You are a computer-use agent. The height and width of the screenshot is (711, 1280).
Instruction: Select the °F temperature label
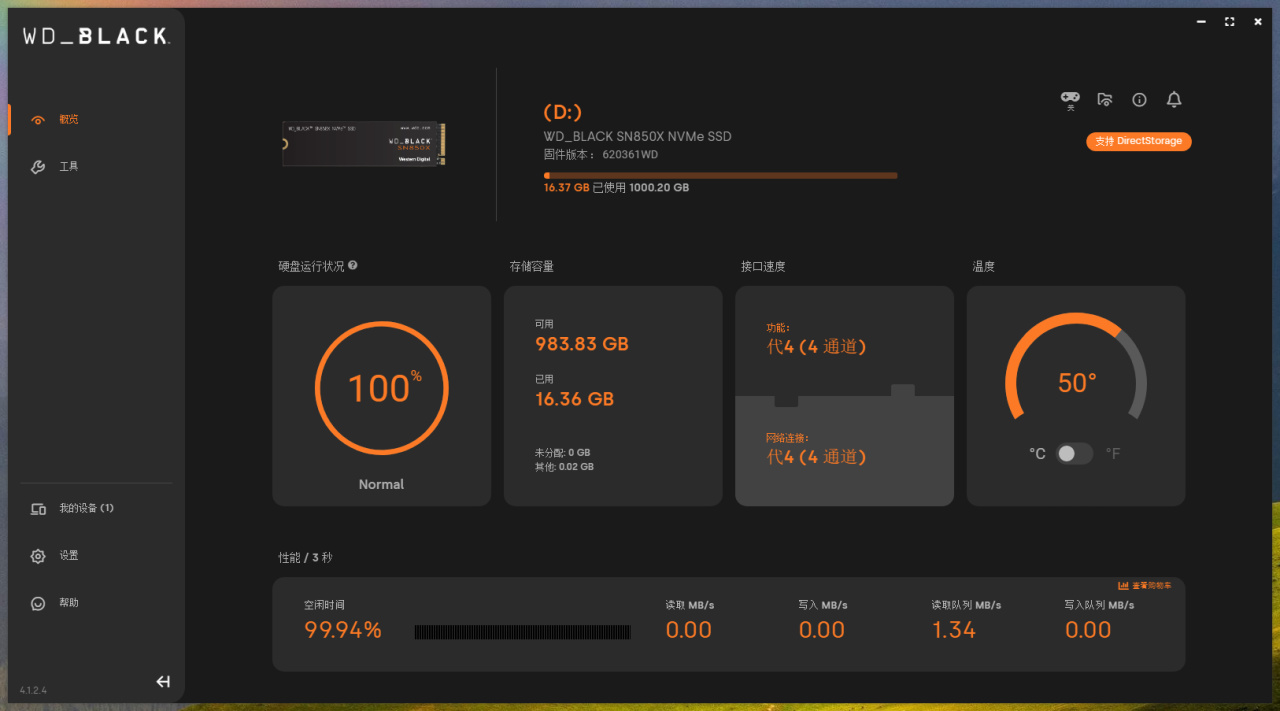coord(1113,454)
